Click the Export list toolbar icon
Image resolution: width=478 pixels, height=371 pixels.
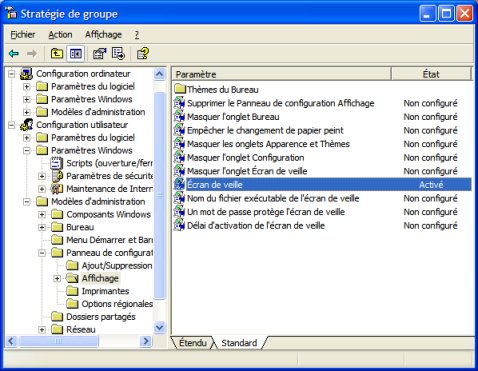(x=118, y=53)
